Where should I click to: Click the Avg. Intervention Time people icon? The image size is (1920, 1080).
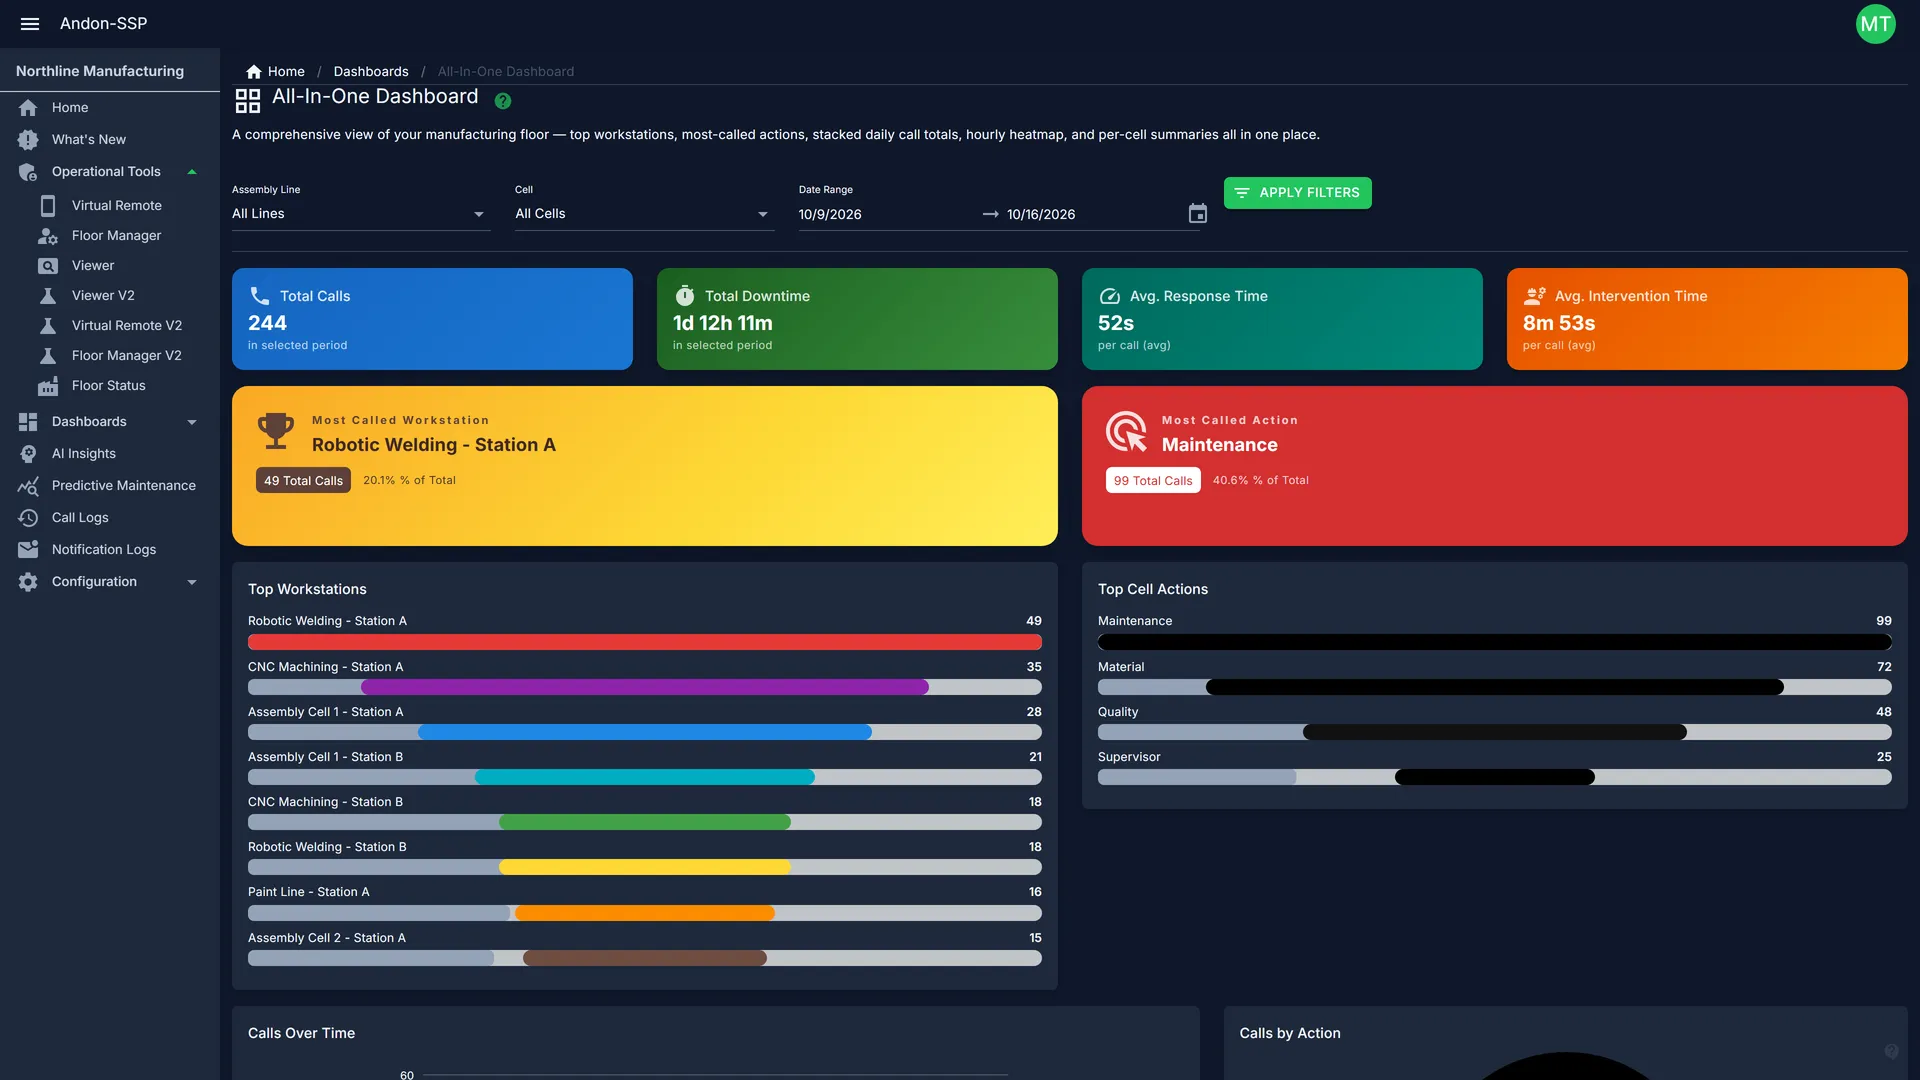1535,295
